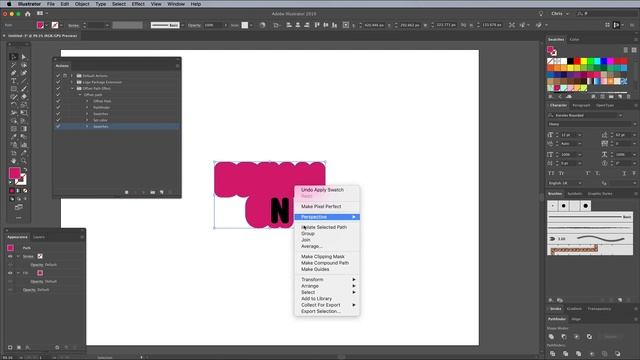Choose Undo Apply Swatch in context menu
This screenshot has width=640, height=360.
point(322,190)
